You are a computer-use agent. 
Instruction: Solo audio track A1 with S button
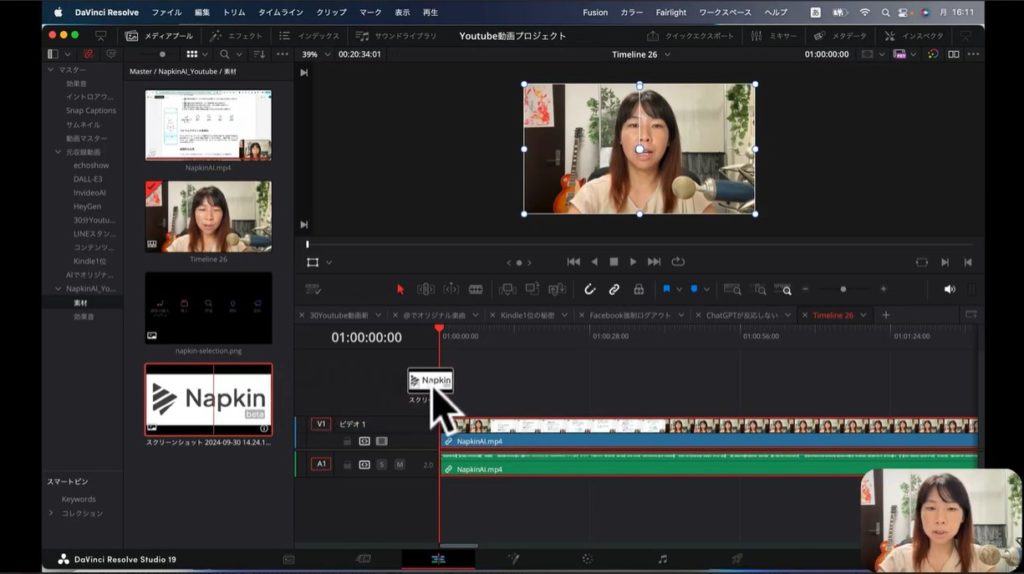382,464
